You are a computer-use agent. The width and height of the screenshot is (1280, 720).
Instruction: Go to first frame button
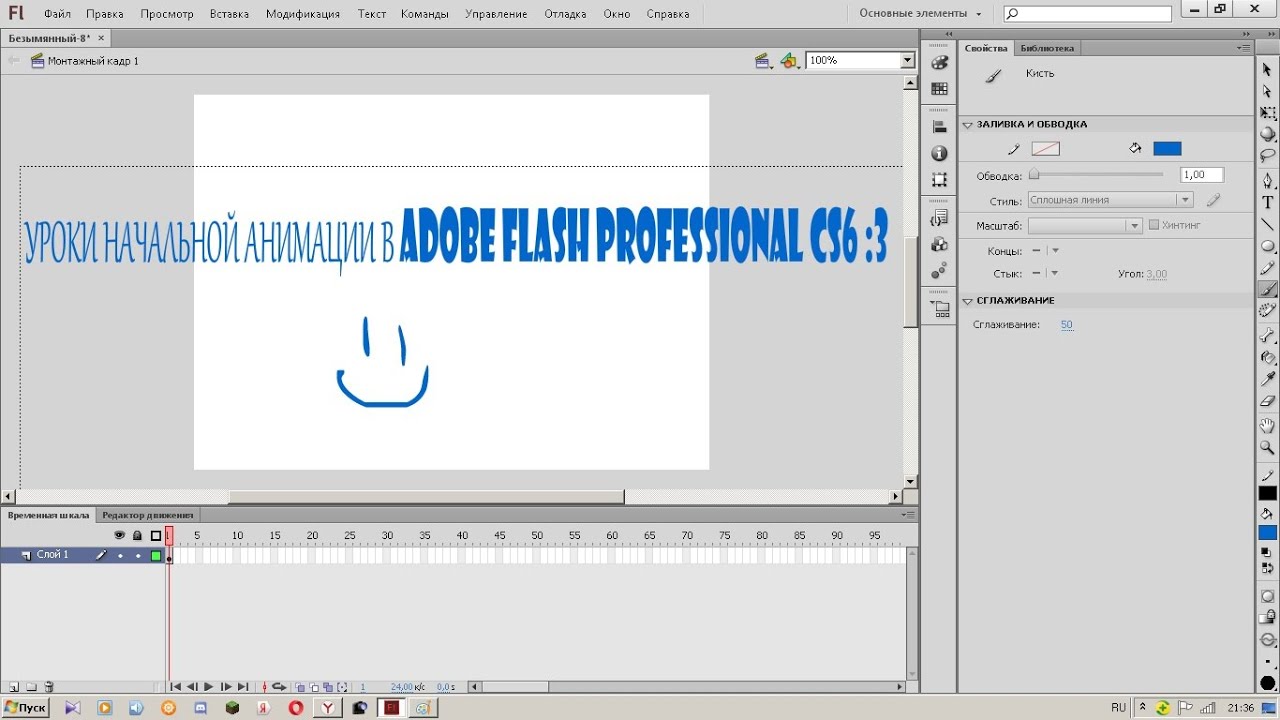tap(176, 687)
